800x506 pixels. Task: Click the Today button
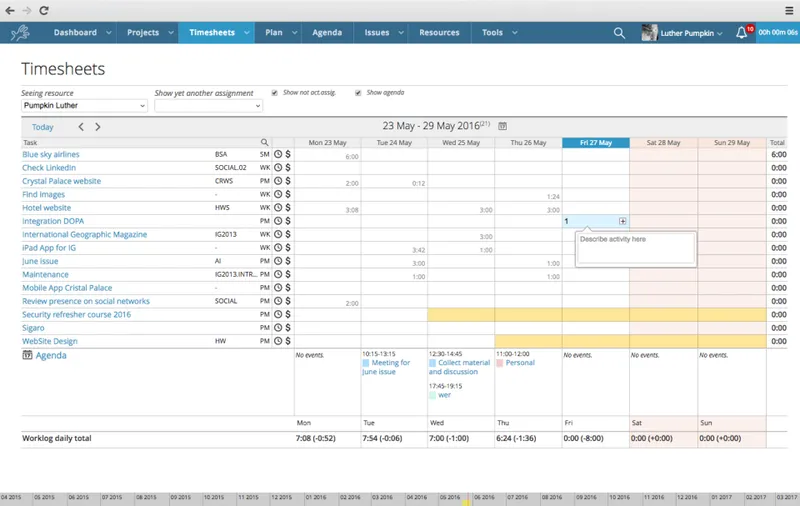click(42, 127)
